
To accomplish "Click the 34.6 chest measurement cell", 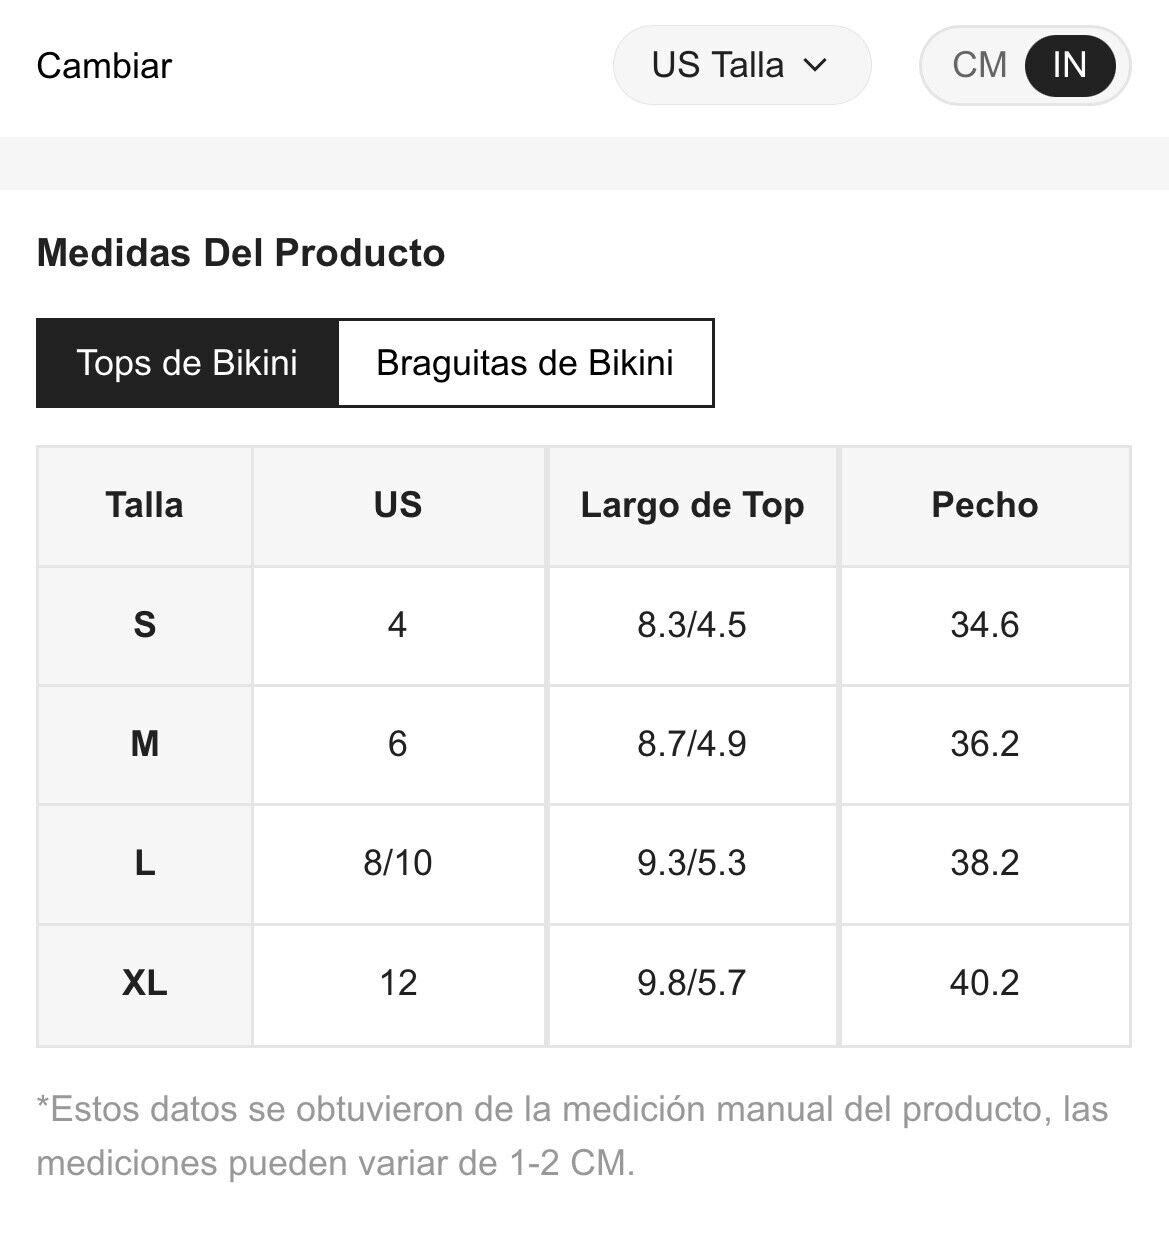I will click(985, 625).
